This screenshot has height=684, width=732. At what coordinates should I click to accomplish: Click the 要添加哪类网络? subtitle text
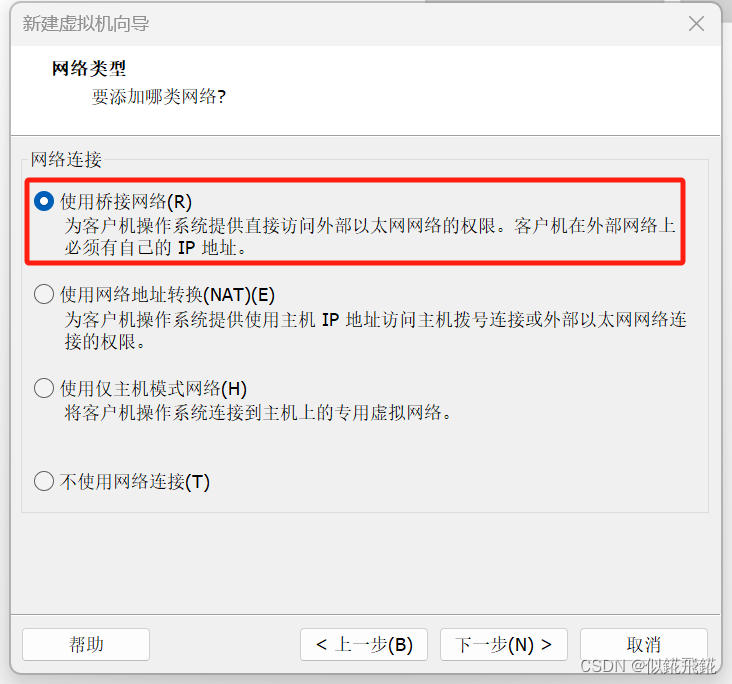[159, 97]
